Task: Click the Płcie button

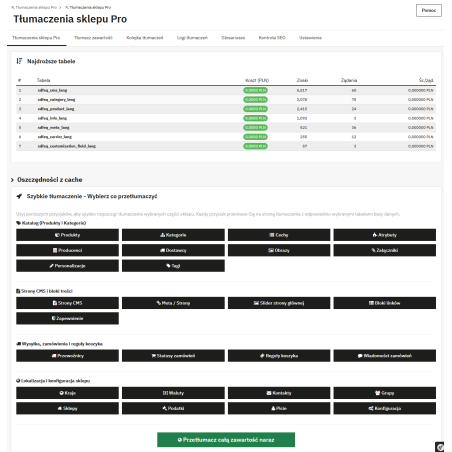Action: click(279, 408)
